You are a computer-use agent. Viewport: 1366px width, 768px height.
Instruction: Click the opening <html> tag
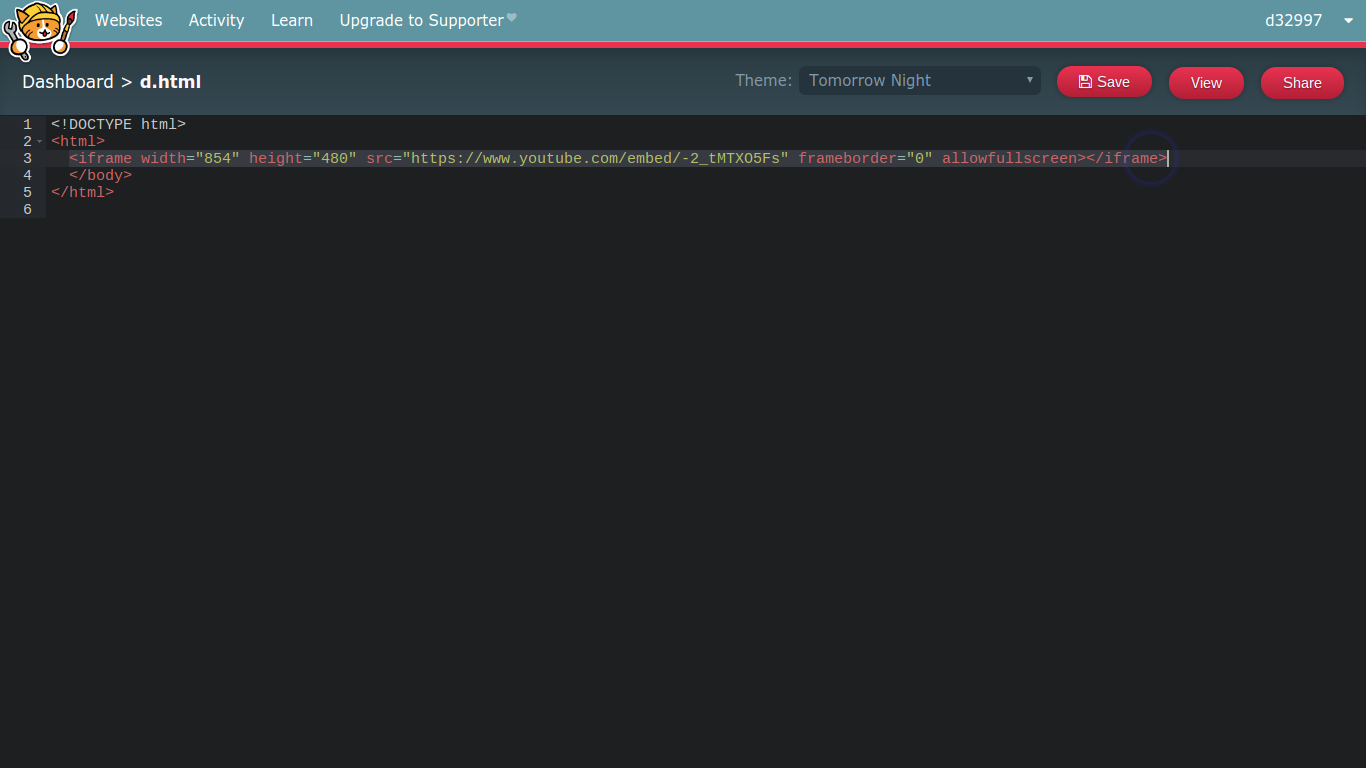point(78,142)
